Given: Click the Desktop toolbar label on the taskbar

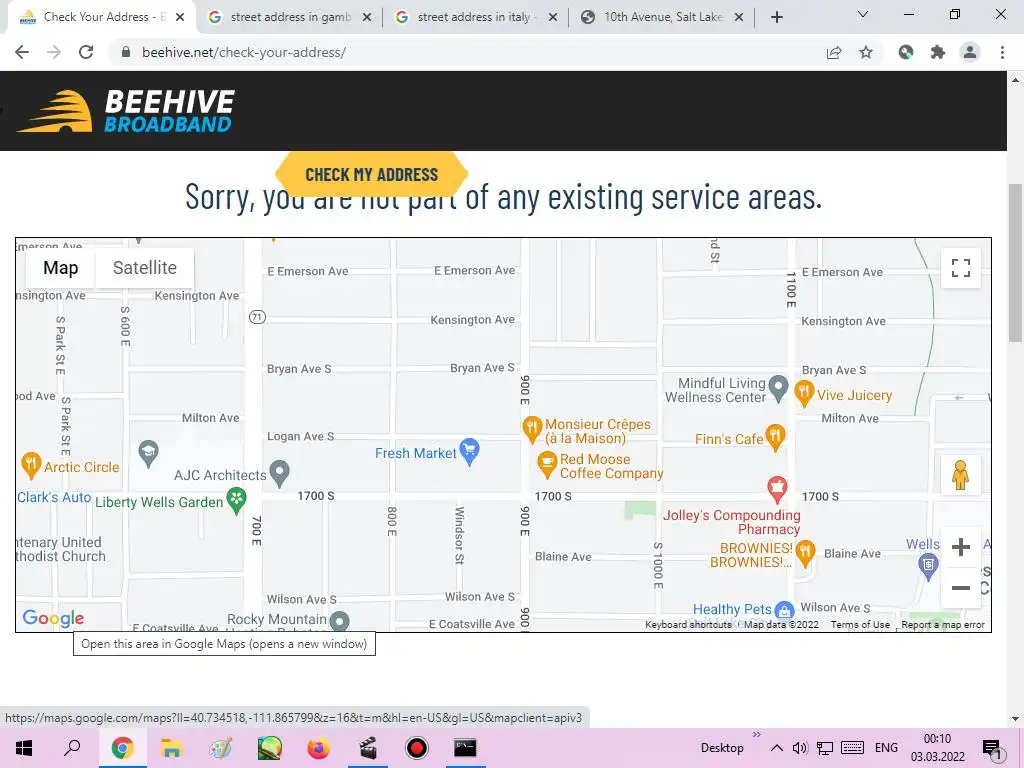Looking at the screenshot, I should (722, 748).
